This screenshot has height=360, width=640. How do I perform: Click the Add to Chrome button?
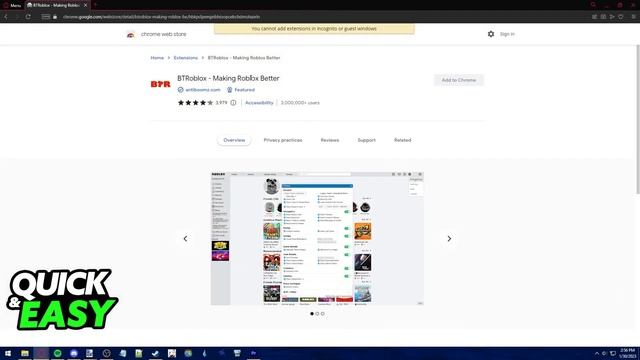point(459,80)
